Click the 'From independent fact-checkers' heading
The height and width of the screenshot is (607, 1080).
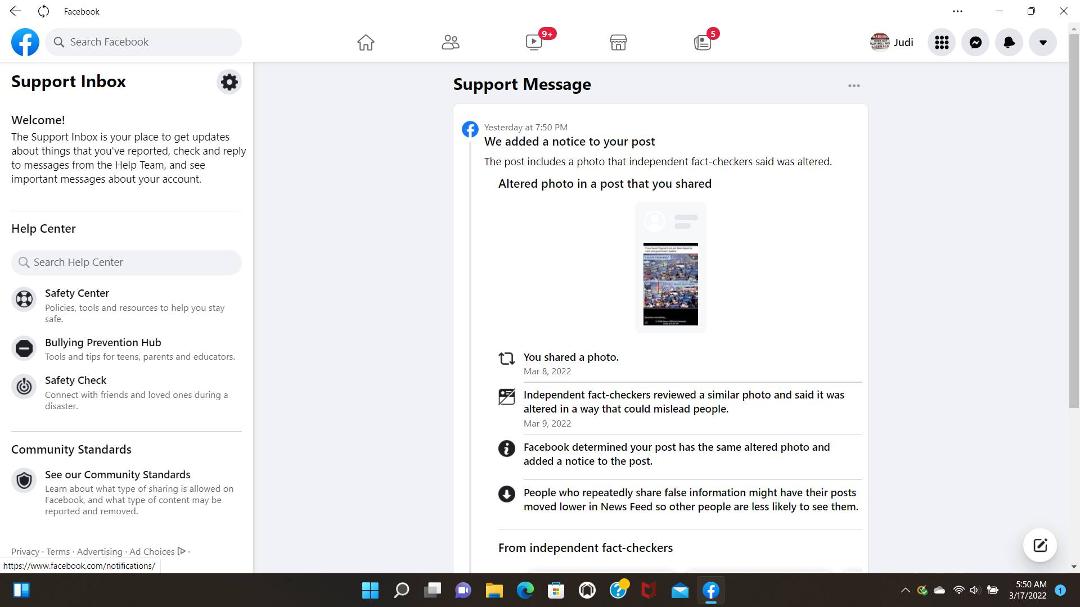[x=585, y=548]
